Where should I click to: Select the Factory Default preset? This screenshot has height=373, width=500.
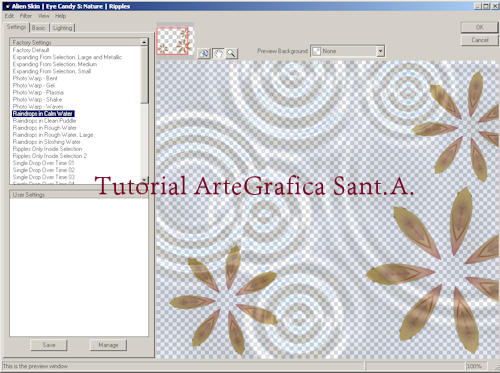click(31, 50)
